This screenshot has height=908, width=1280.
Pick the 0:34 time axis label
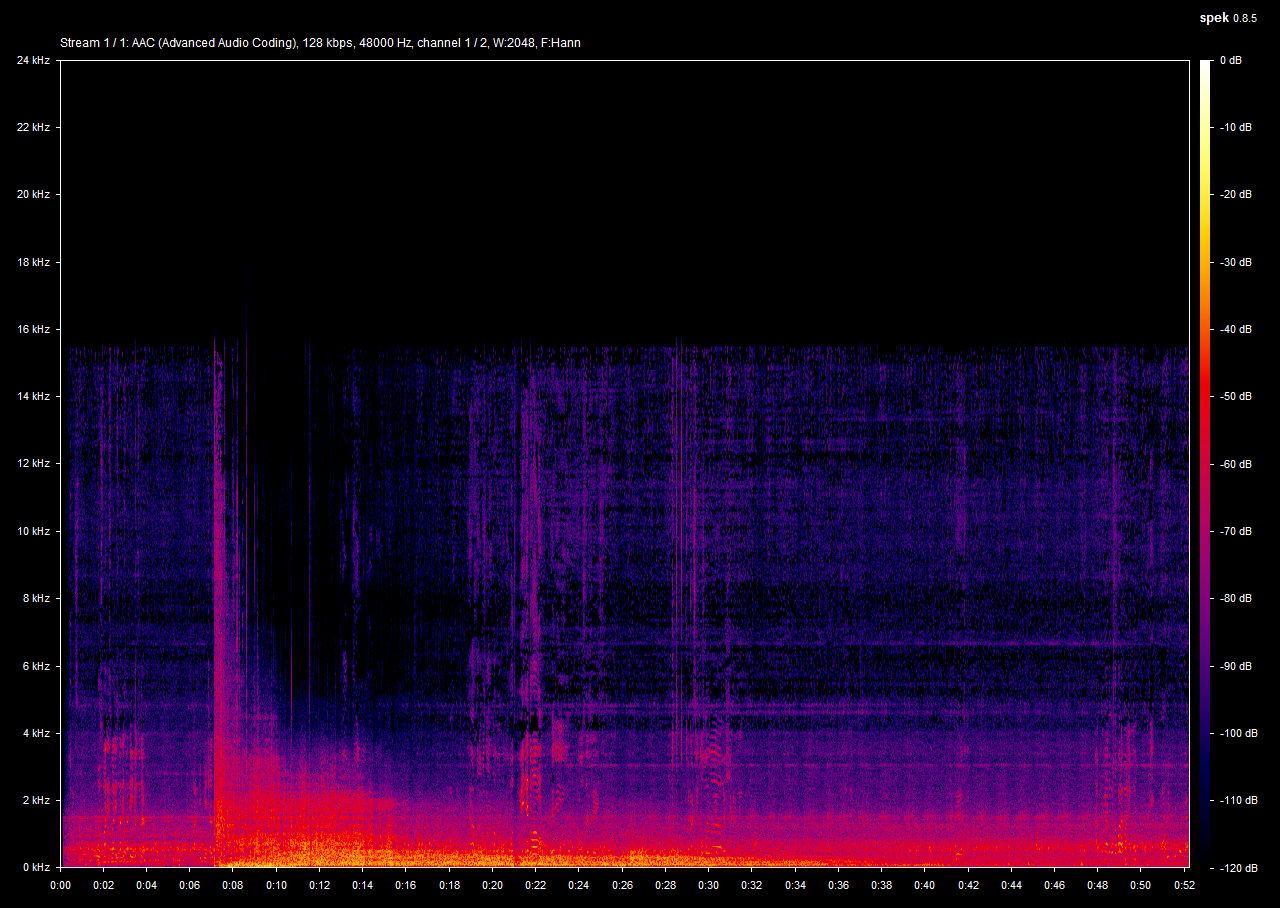[795, 885]
